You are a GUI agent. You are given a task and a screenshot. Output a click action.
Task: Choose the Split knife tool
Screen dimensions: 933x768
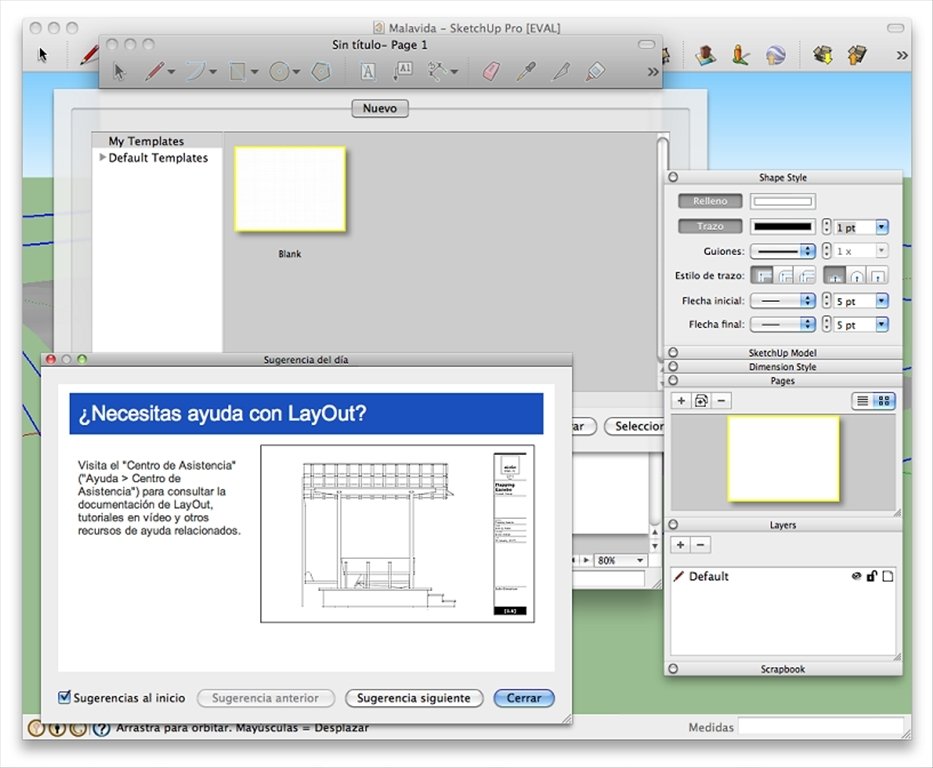point(561,72)
